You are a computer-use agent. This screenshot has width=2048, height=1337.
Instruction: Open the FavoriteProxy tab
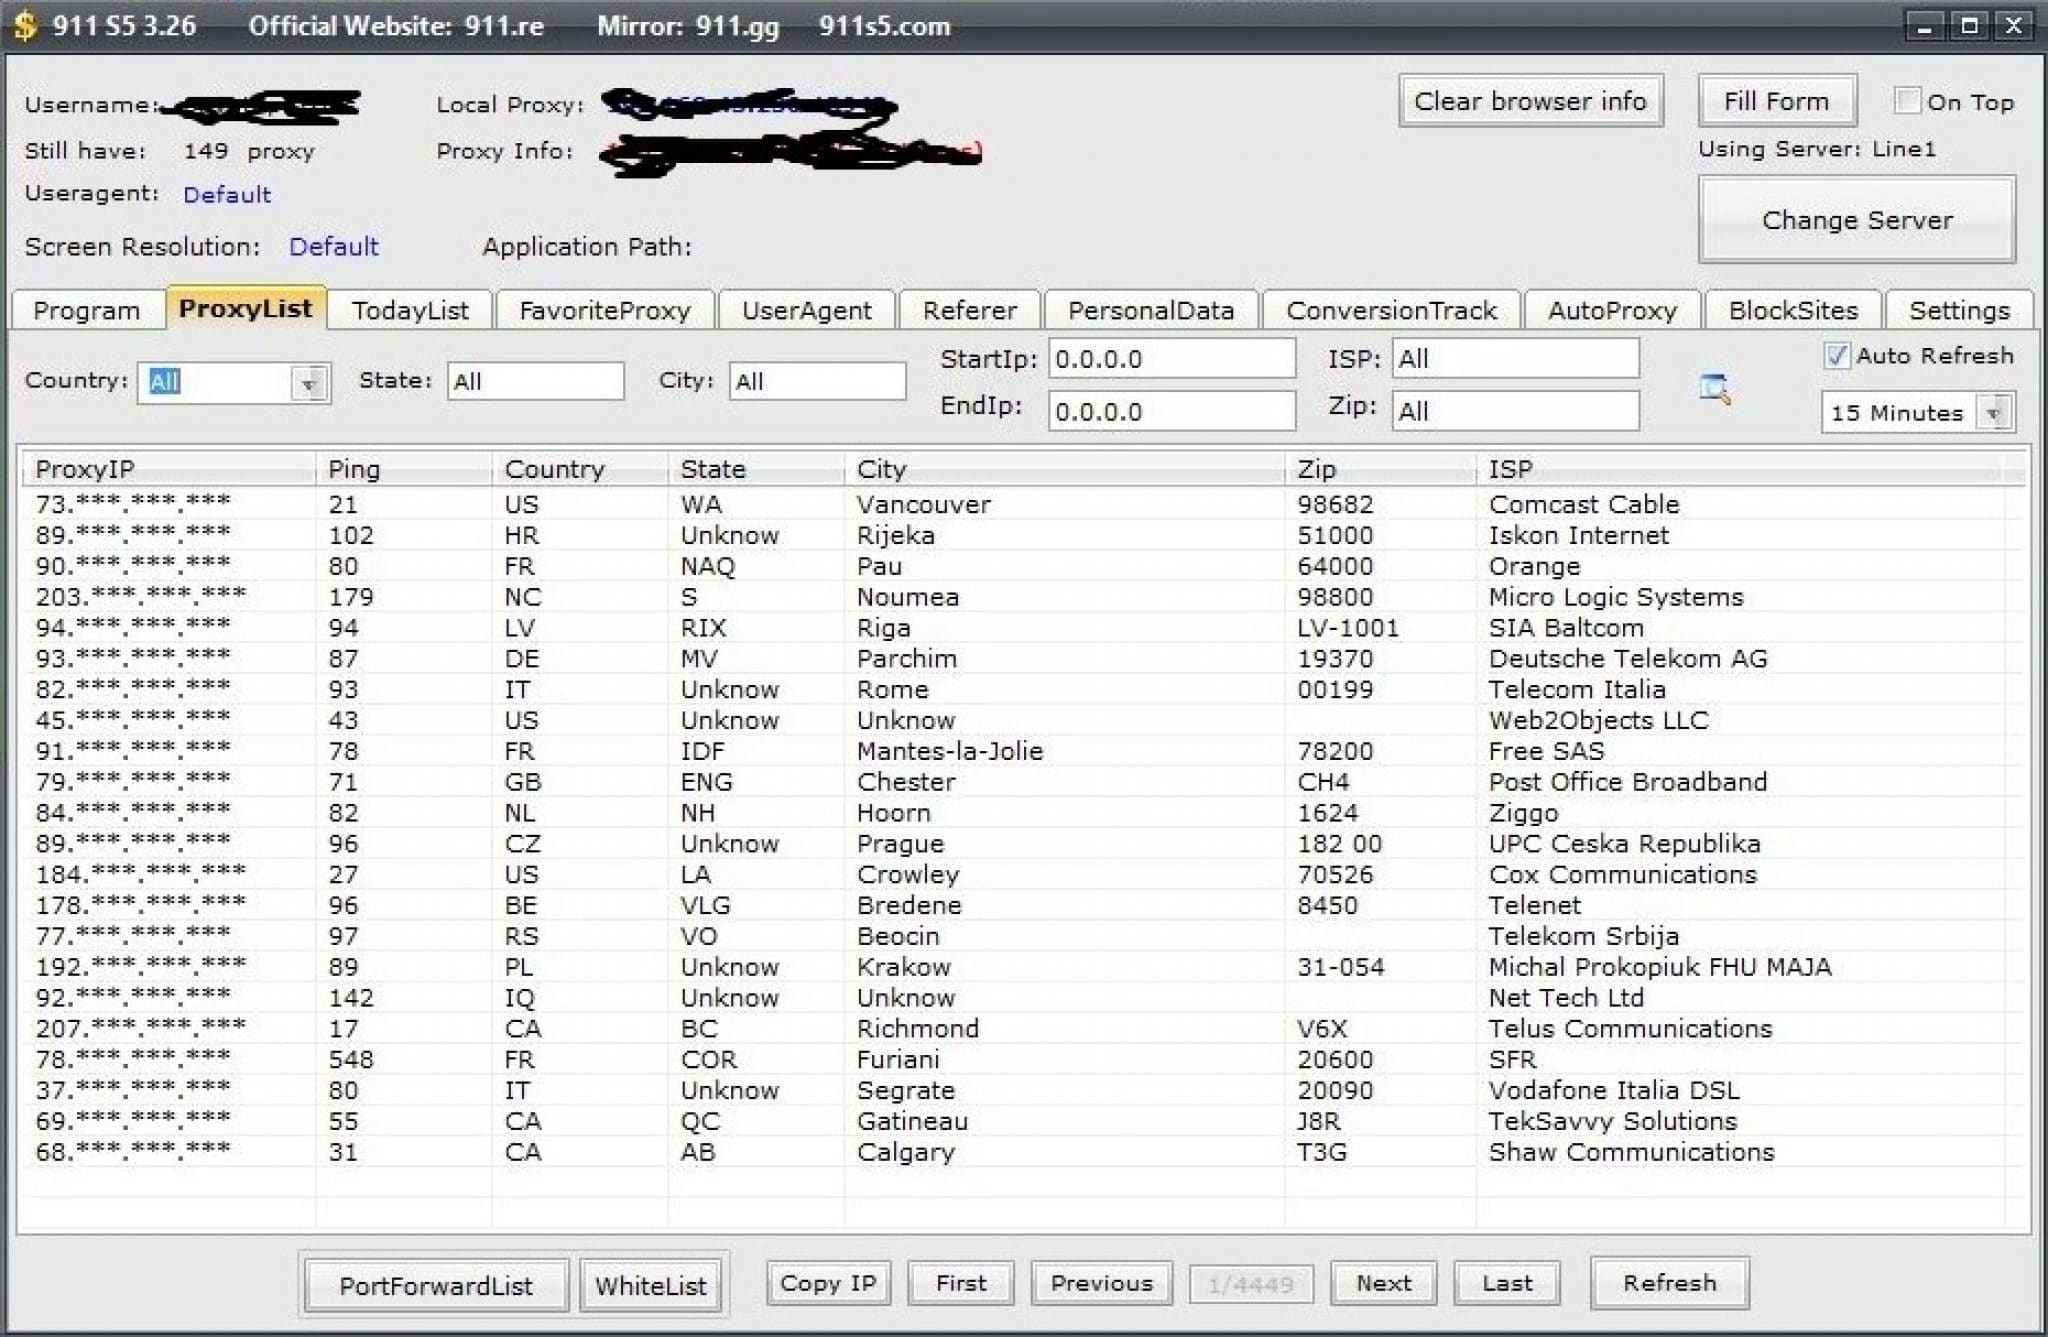point(603,310)
